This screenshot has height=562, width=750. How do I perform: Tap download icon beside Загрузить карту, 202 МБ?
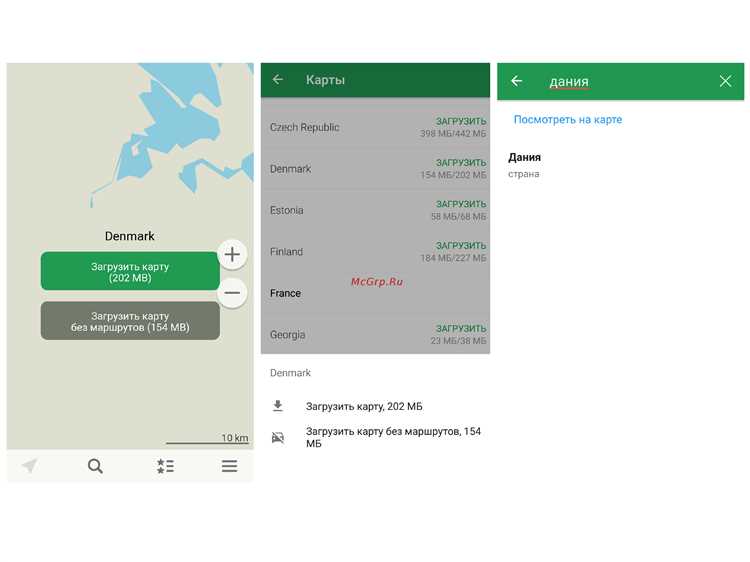[278, 406]
